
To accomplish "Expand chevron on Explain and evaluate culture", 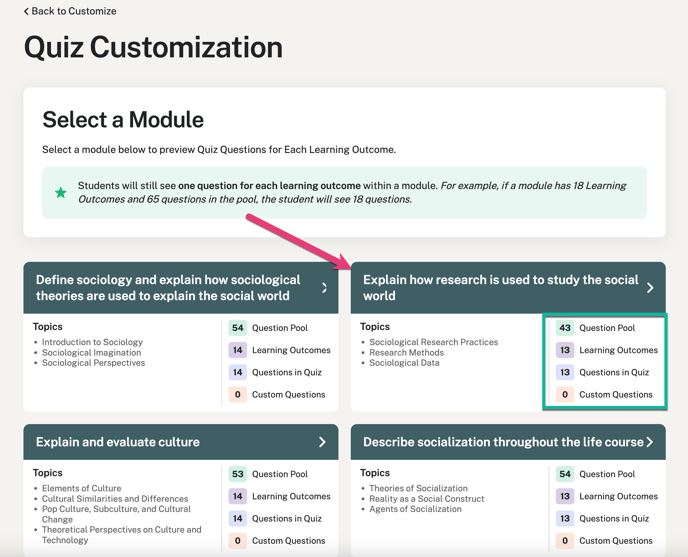I will tap(322, 442).
